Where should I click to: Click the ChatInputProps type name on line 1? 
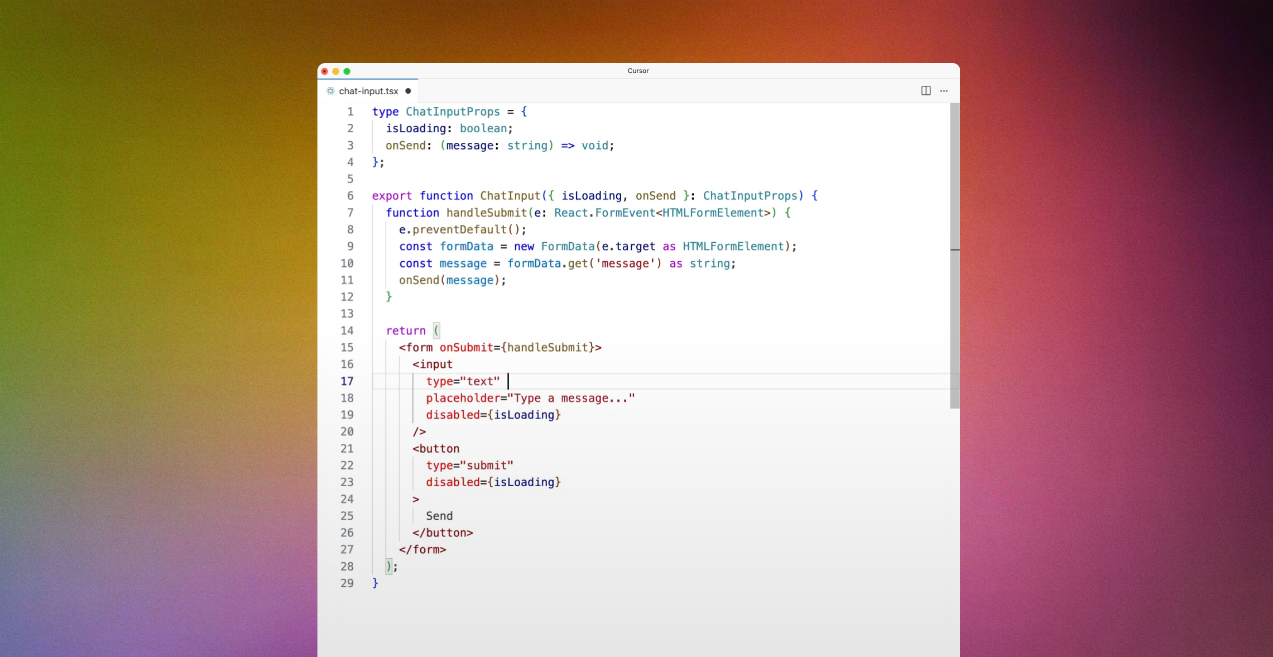coord(453,112)
